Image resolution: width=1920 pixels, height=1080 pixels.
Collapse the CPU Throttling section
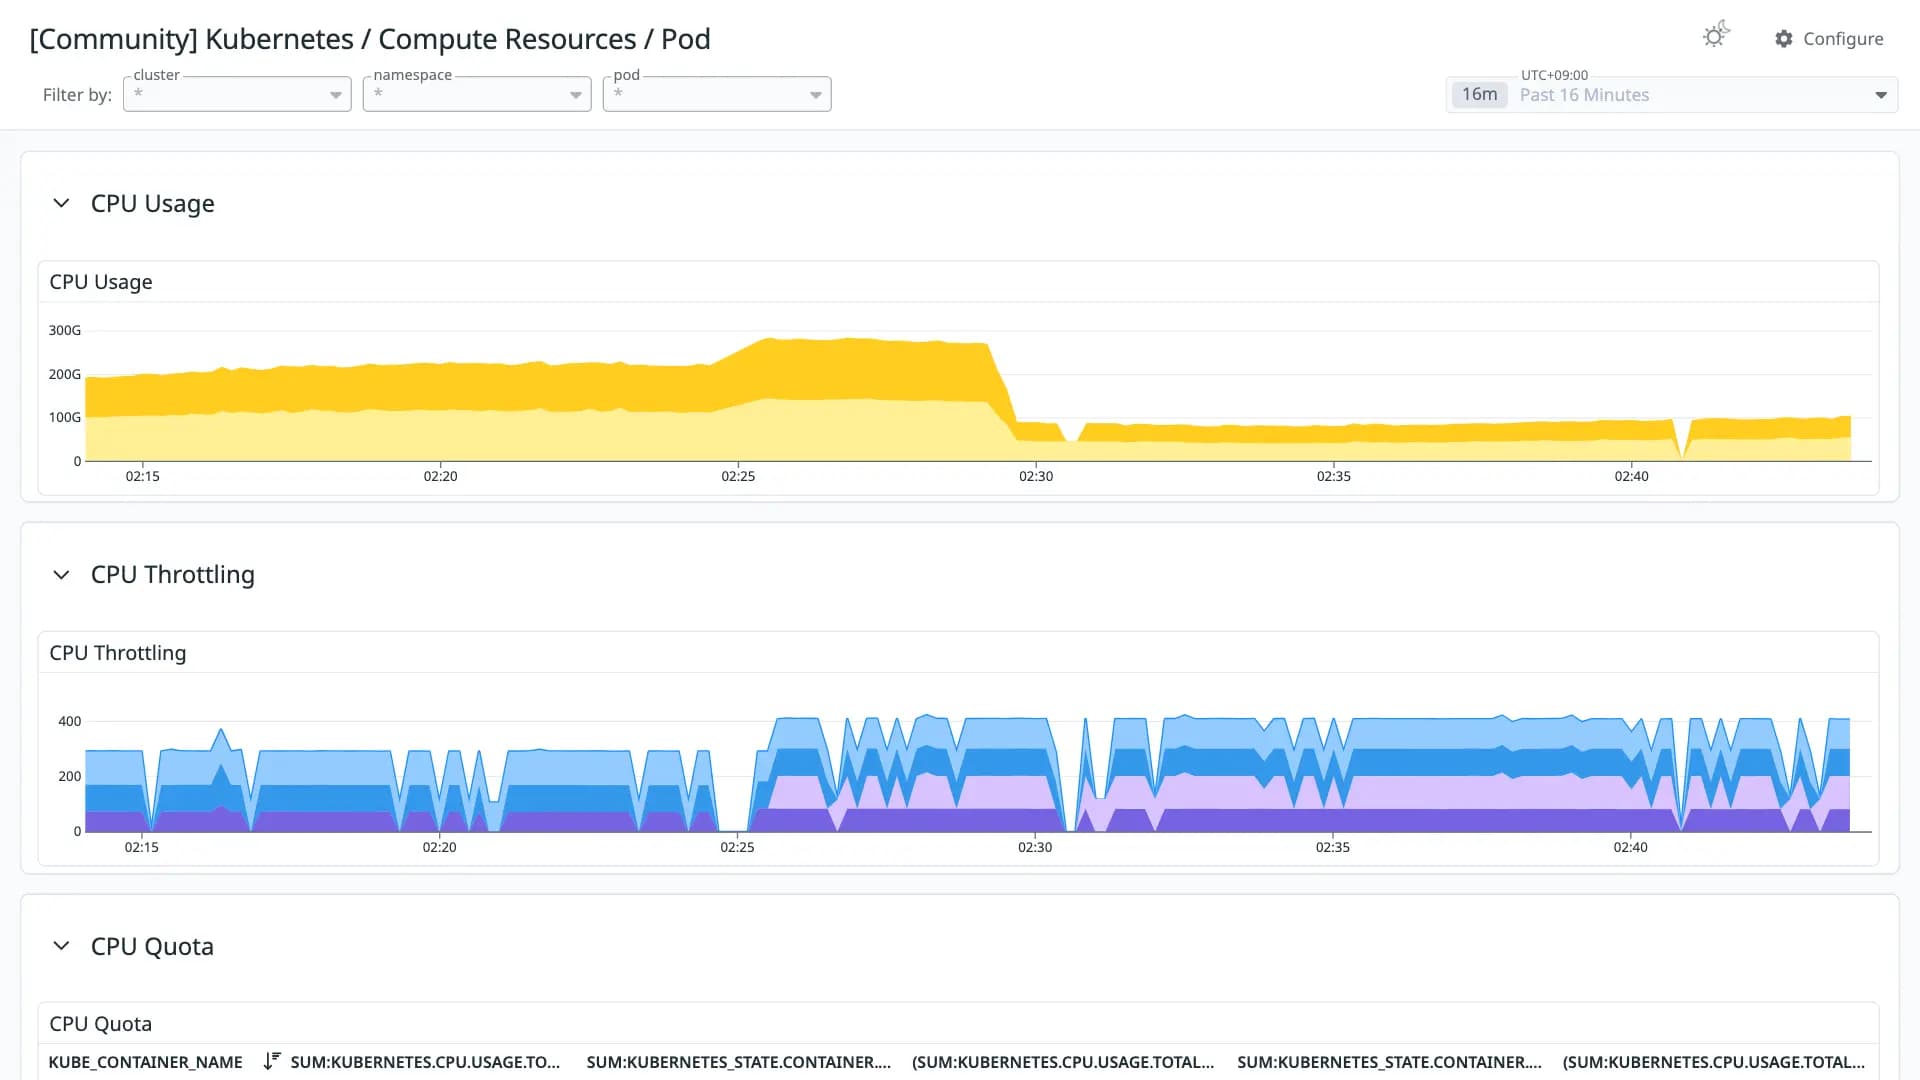(61, 575)
